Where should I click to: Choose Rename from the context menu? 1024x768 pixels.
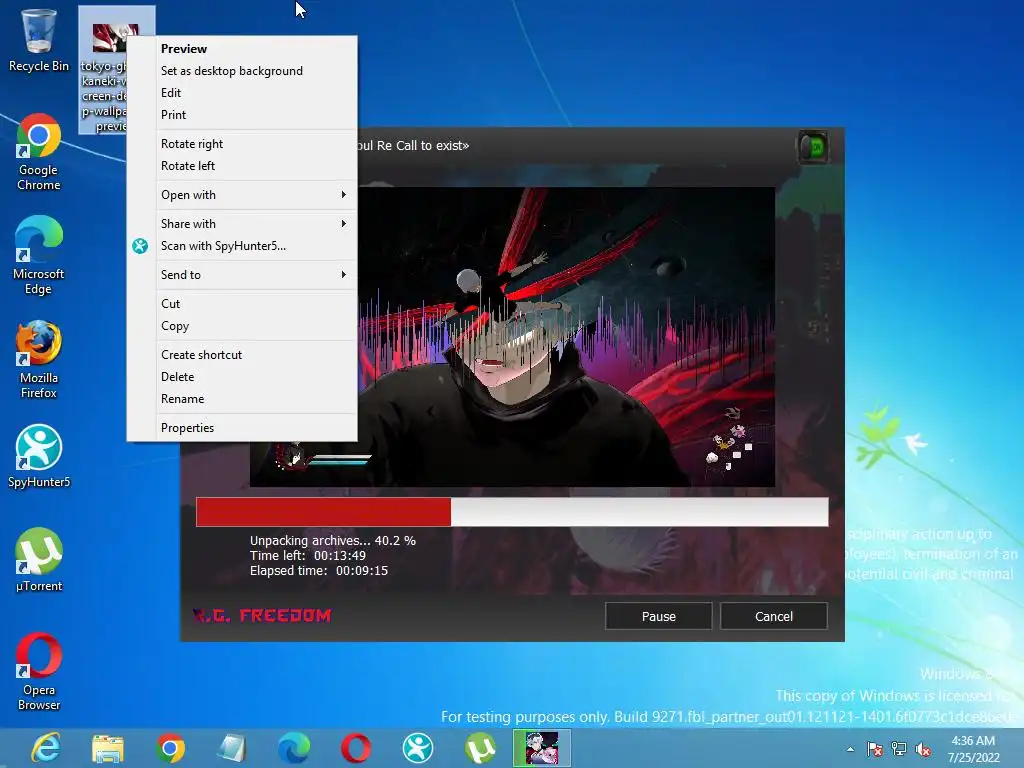(x=242, y=399)
